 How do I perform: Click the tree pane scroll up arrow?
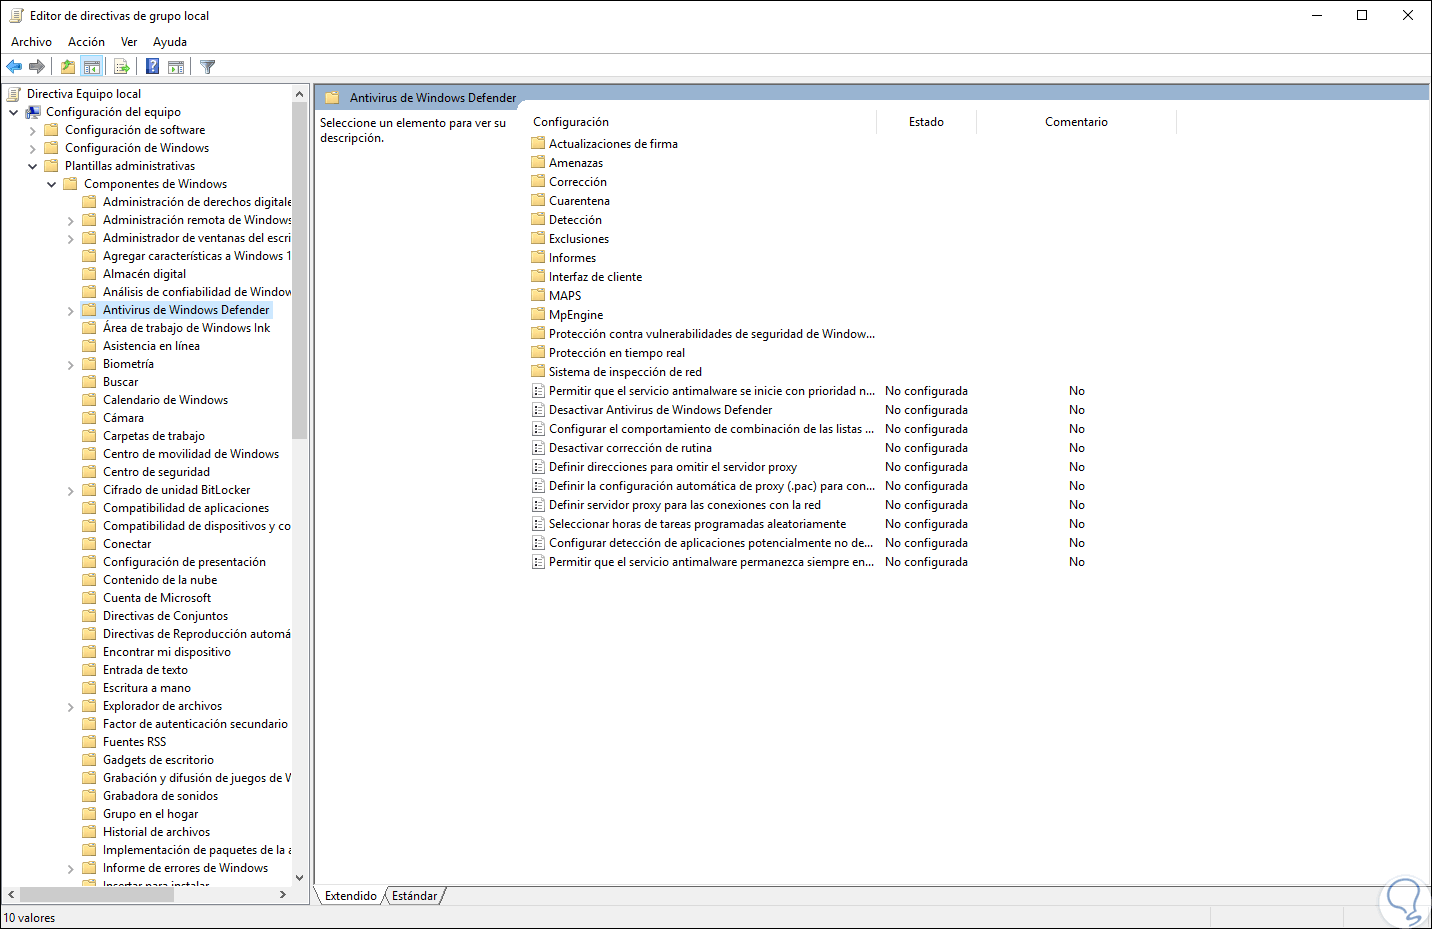click(299, 94)
